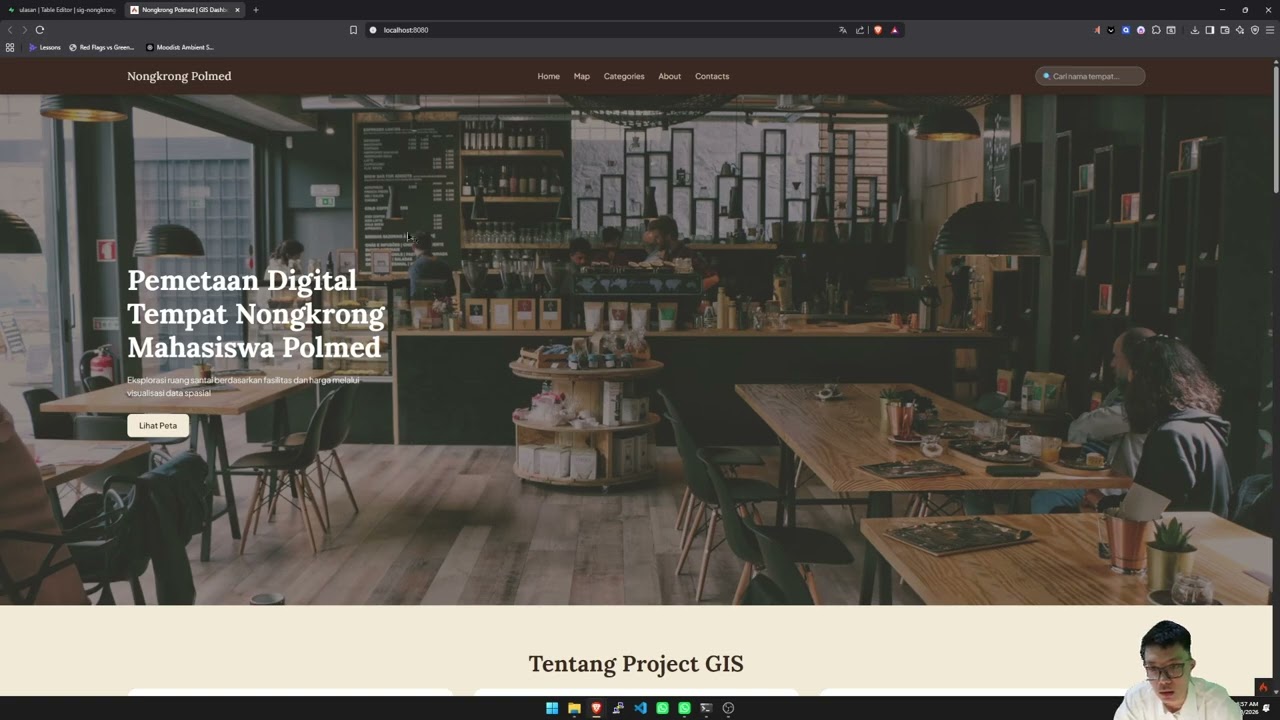Go back in browser history
This screenshot has width=1280, height=720.
[x=10, y=30]
